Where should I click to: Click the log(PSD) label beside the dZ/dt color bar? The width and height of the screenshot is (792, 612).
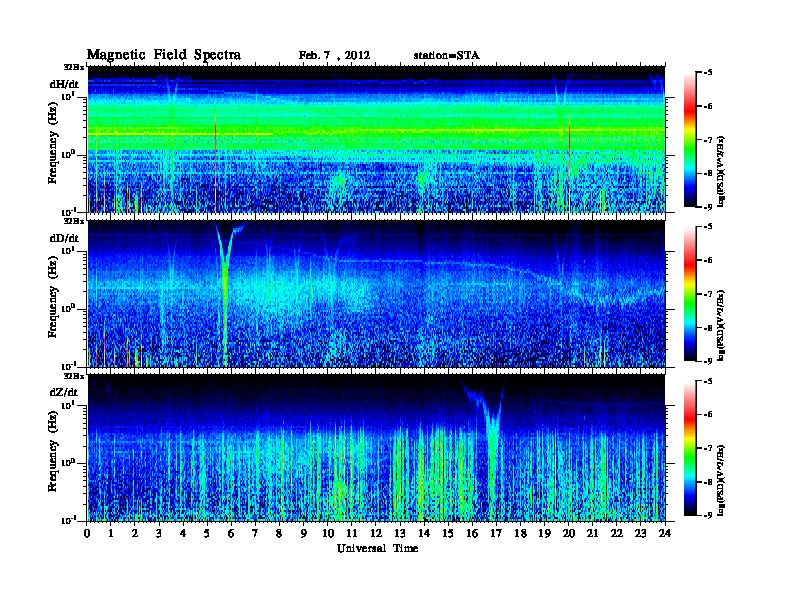723,480
